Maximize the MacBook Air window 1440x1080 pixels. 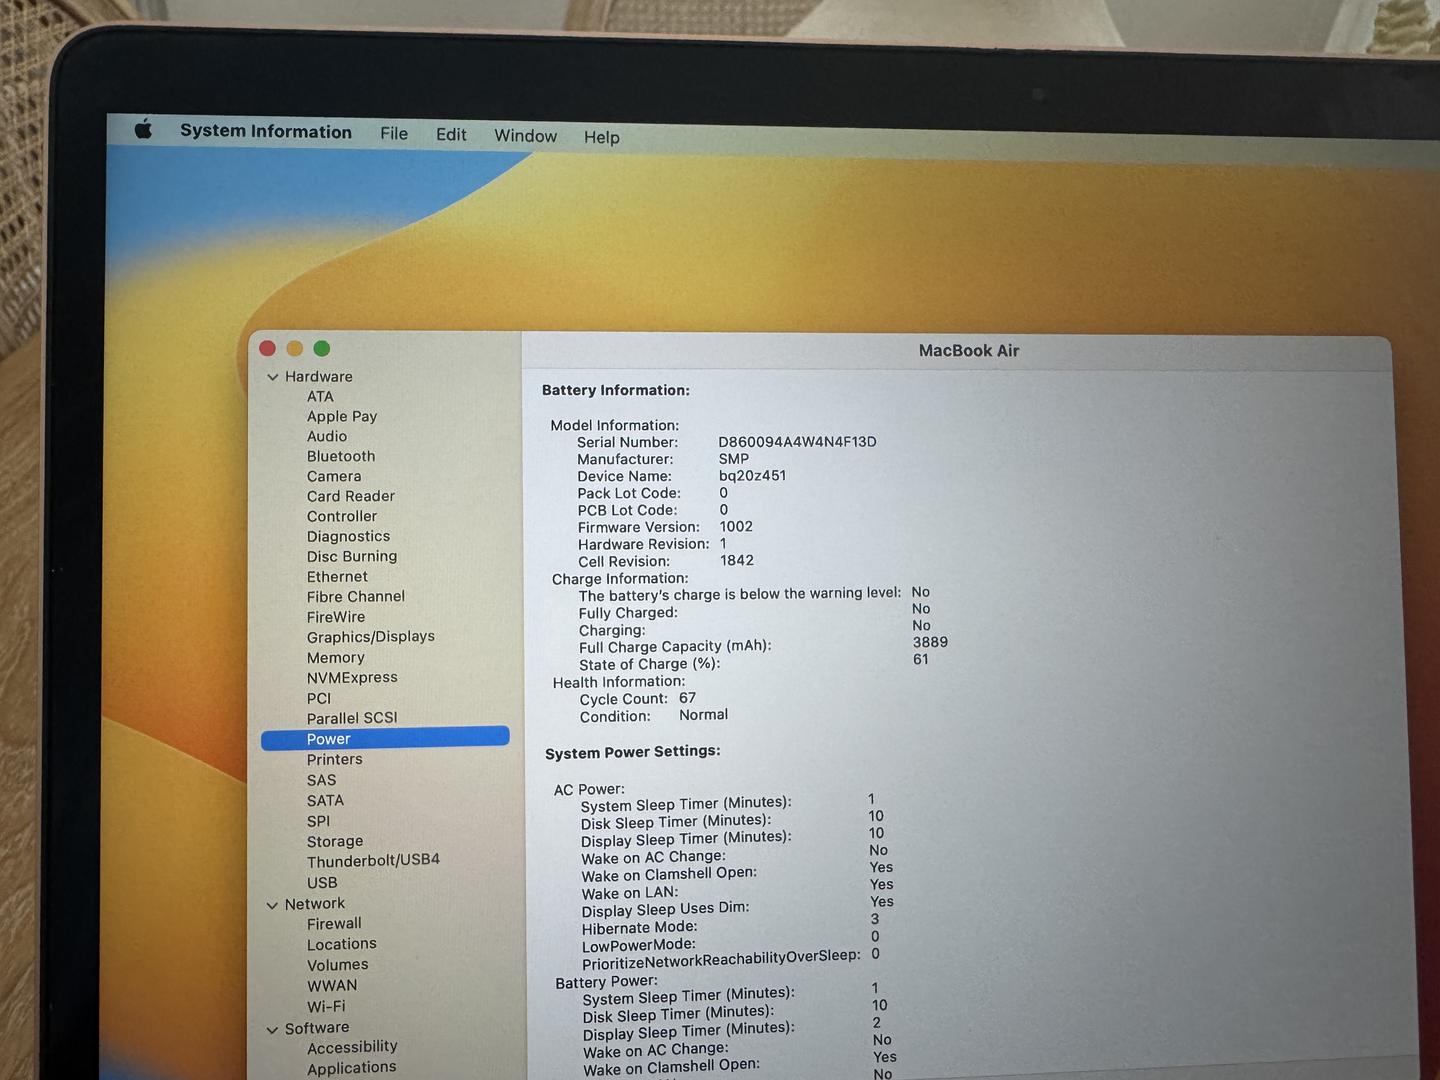point(321,348)
